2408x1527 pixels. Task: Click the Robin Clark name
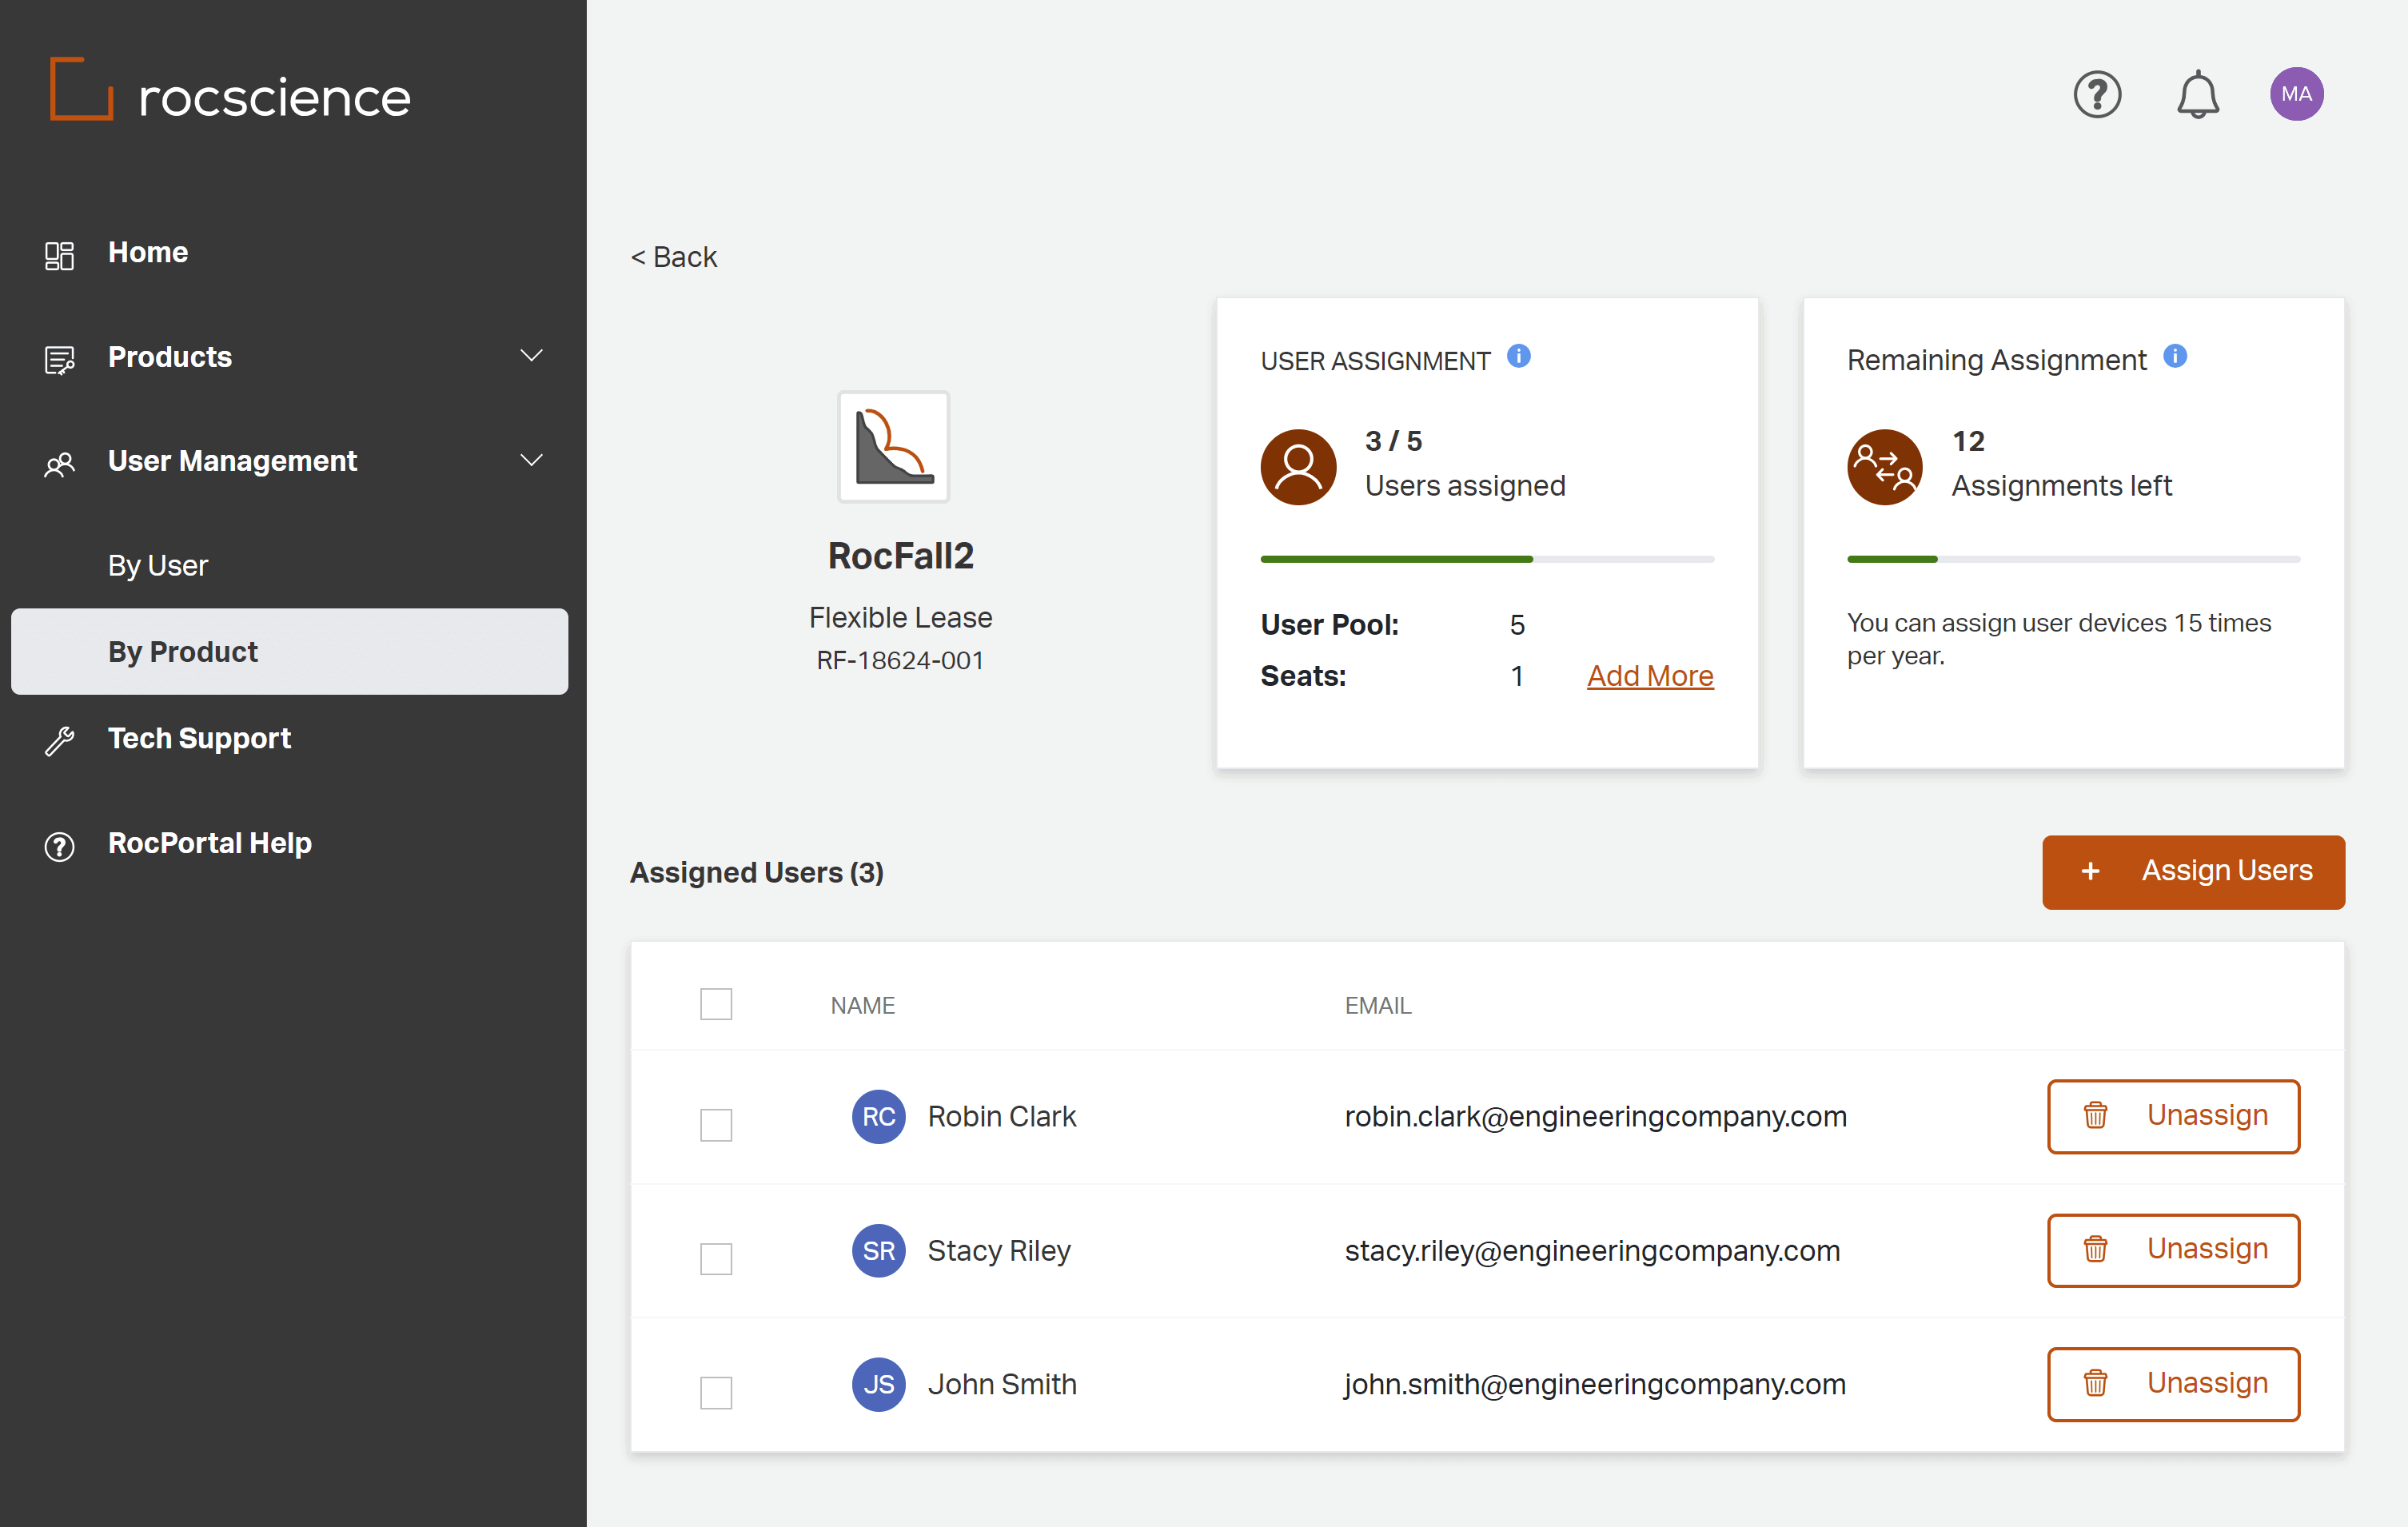(x=1002, y=1117)
